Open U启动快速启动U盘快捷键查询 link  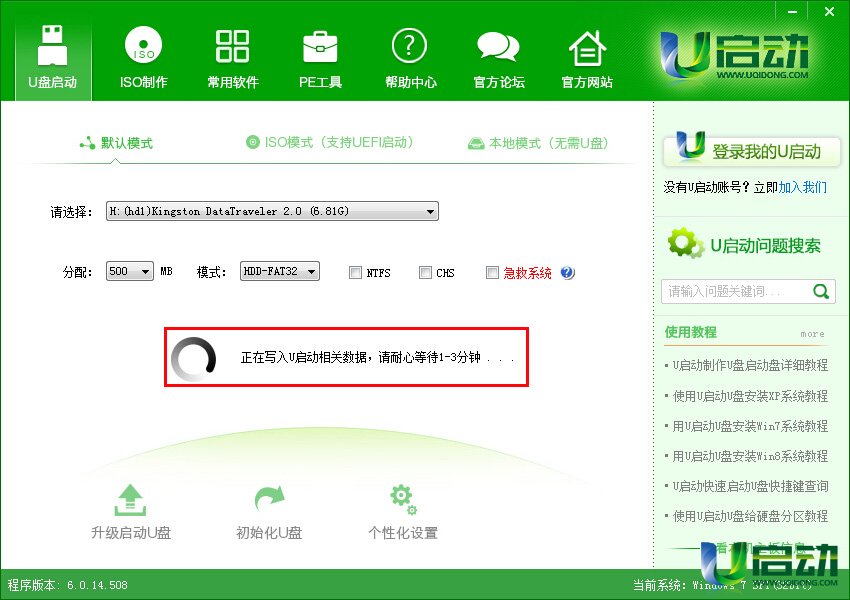coord(750,486)
